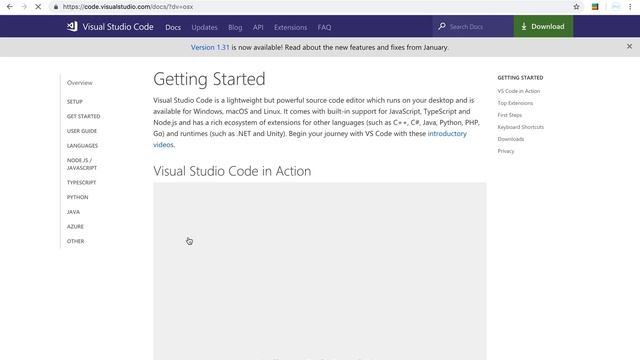
Task: Open the Chrome three-dot menu
Action: [x=630, y=7]
